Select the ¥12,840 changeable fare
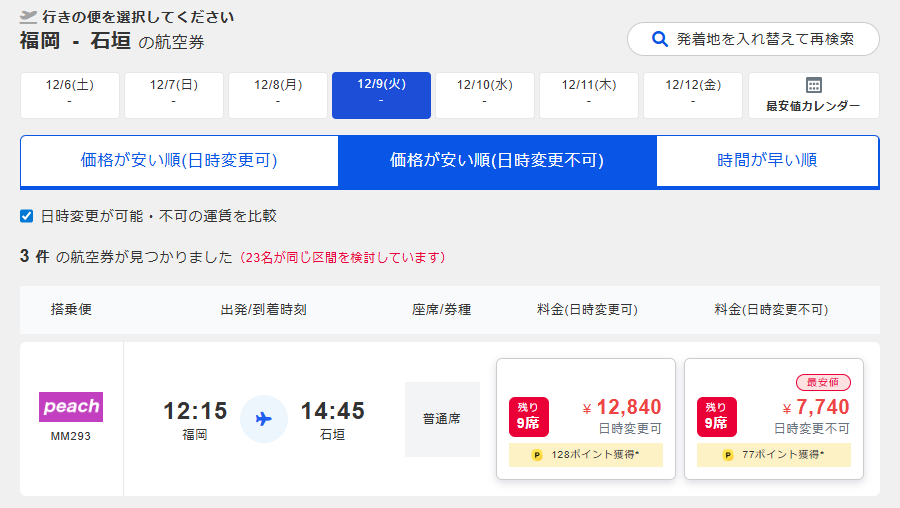This screenshot has height=508, width=900. (x=586, y=419)
